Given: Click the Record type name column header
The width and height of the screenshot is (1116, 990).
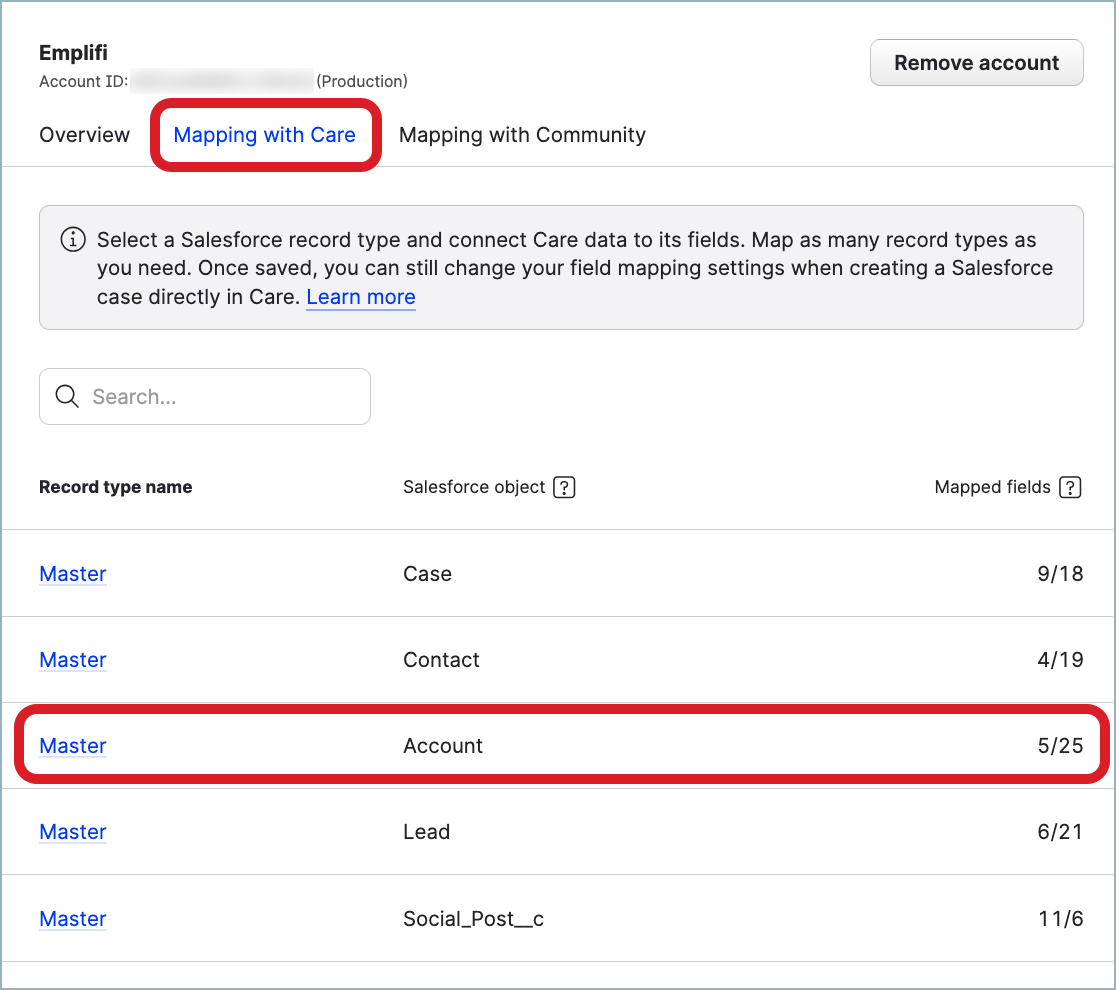Looking at the screenshot, I should coord(115,487).
